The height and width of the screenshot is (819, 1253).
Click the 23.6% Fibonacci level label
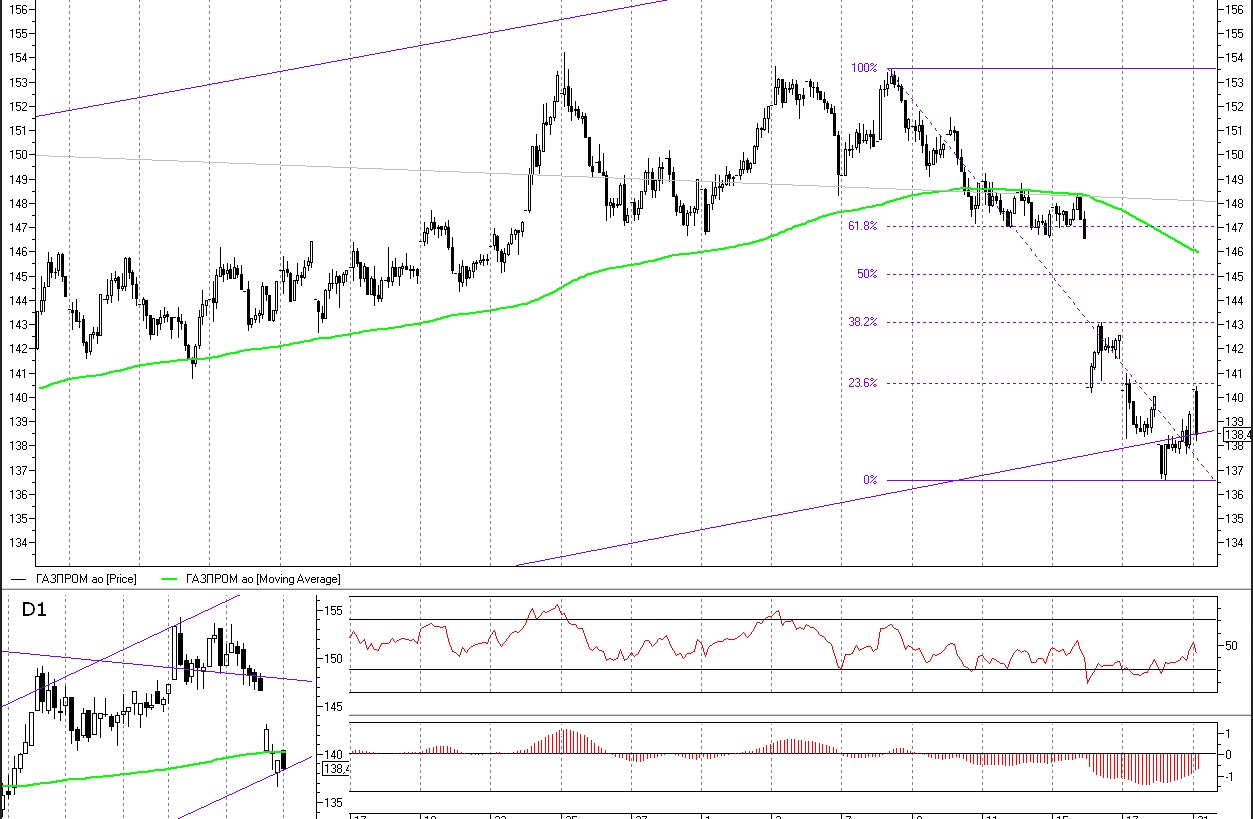[862, 383]
